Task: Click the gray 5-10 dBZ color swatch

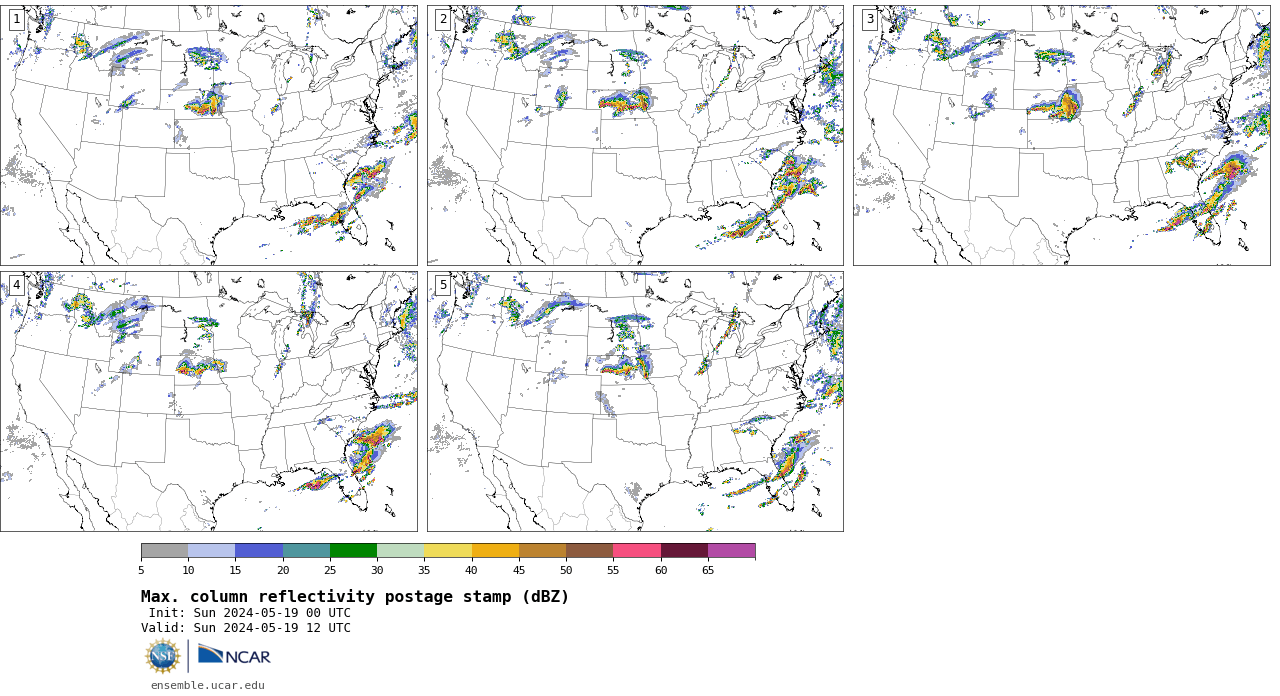Action: click(165, 550)
